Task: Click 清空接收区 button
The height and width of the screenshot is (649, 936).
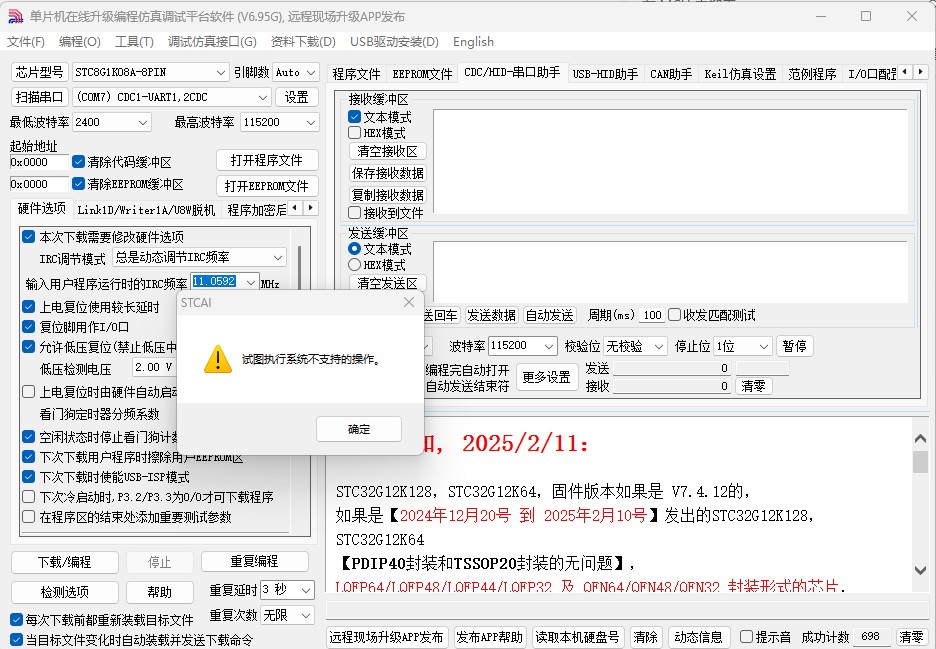Action: 387,151
